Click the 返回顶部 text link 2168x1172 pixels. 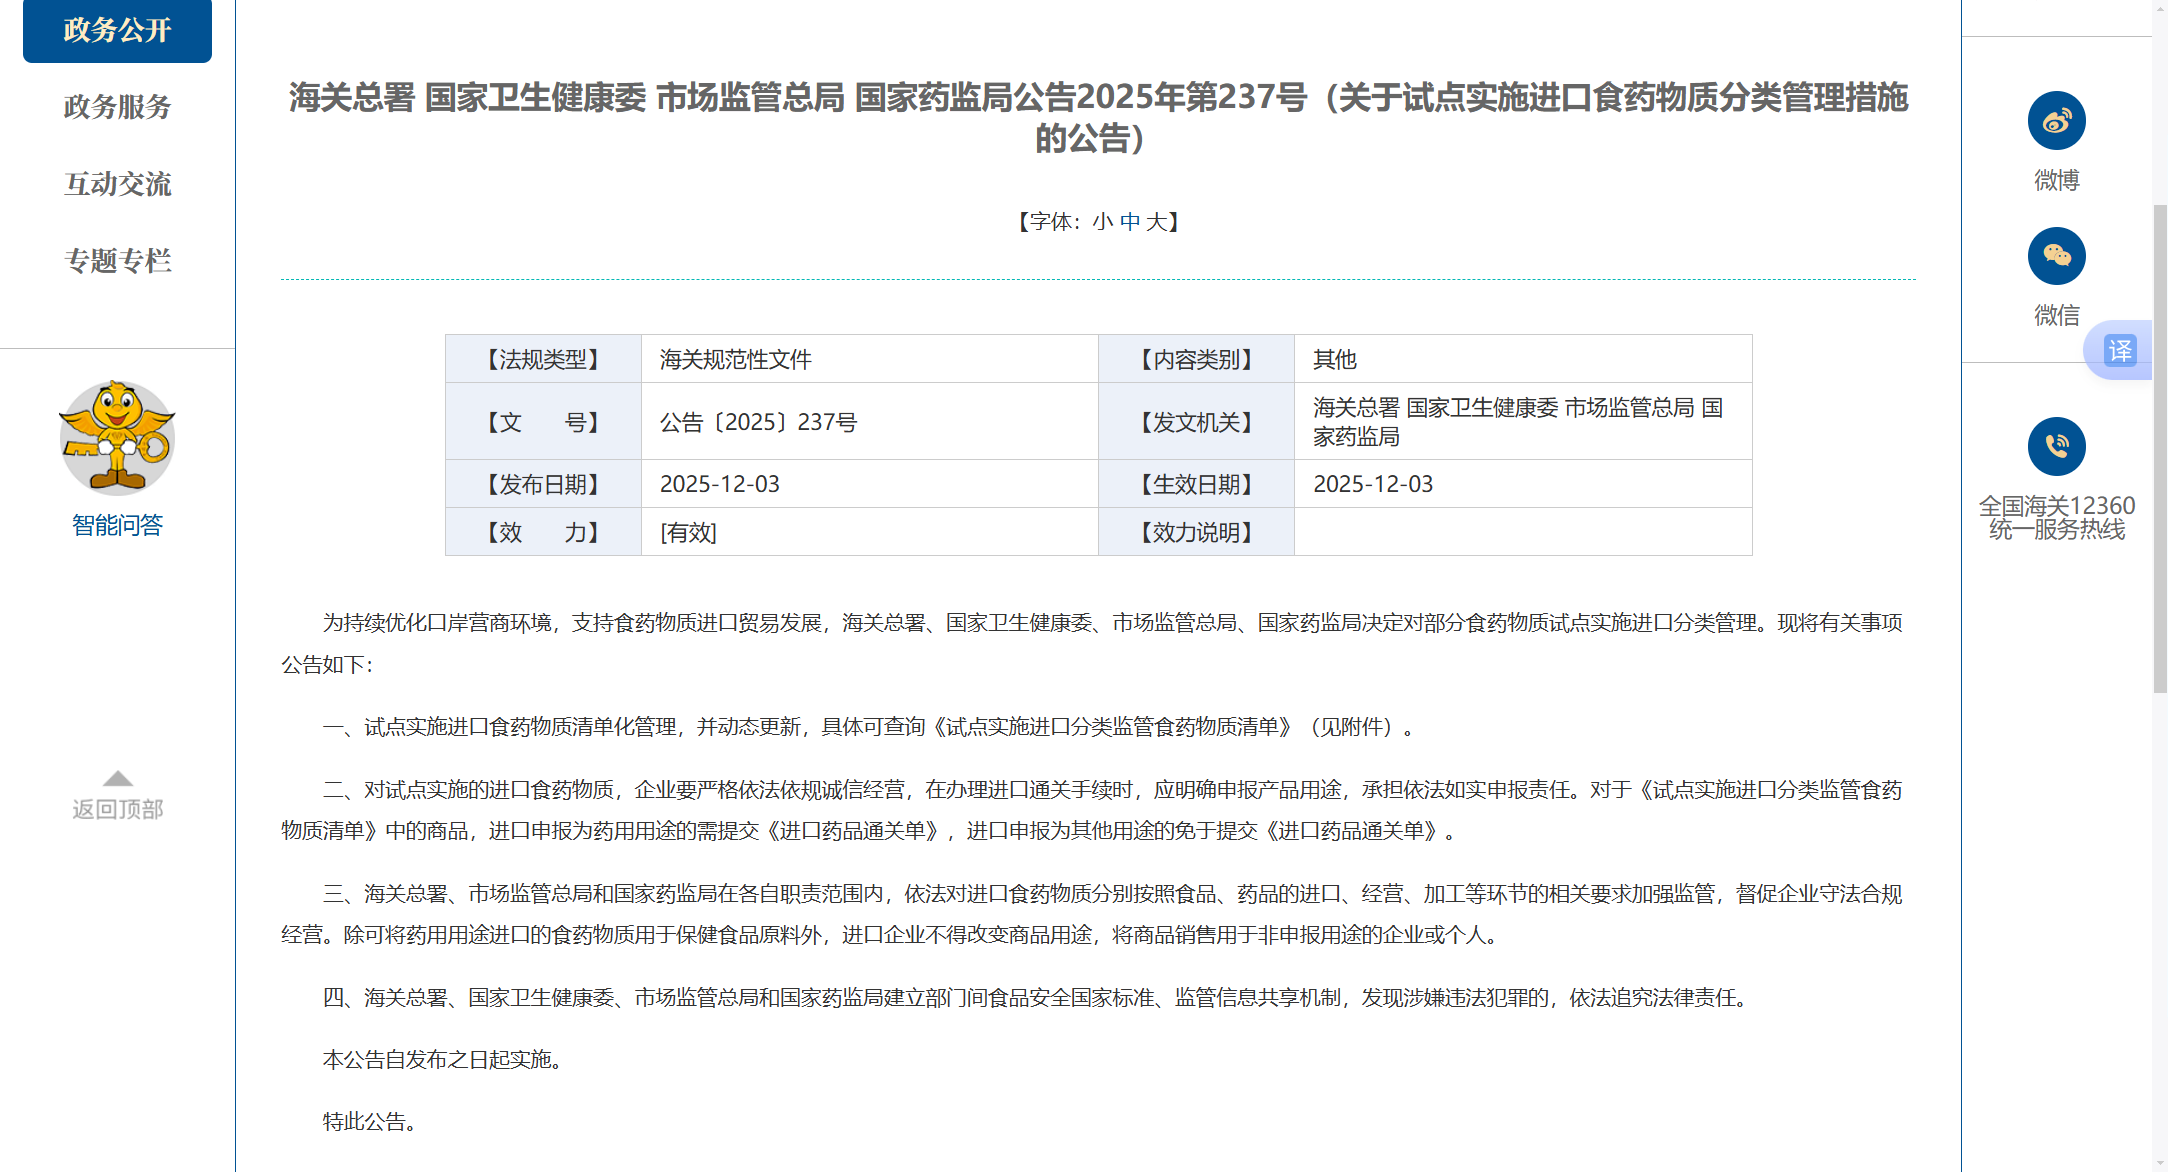[x=117, y=809]
